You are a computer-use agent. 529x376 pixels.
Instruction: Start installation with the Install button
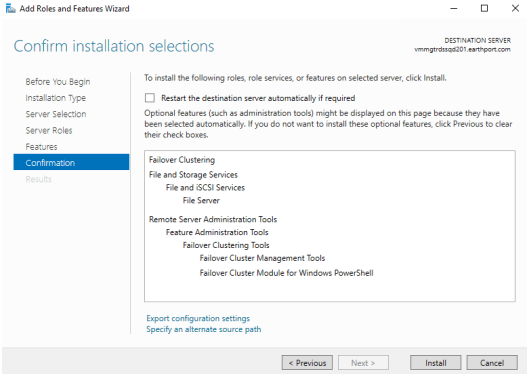[x=436, y=363]
